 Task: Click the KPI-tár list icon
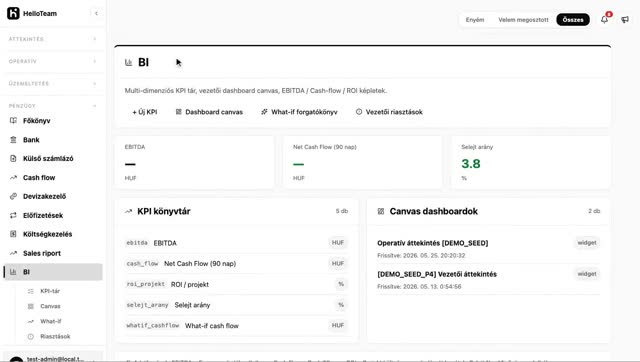(31, 291)
